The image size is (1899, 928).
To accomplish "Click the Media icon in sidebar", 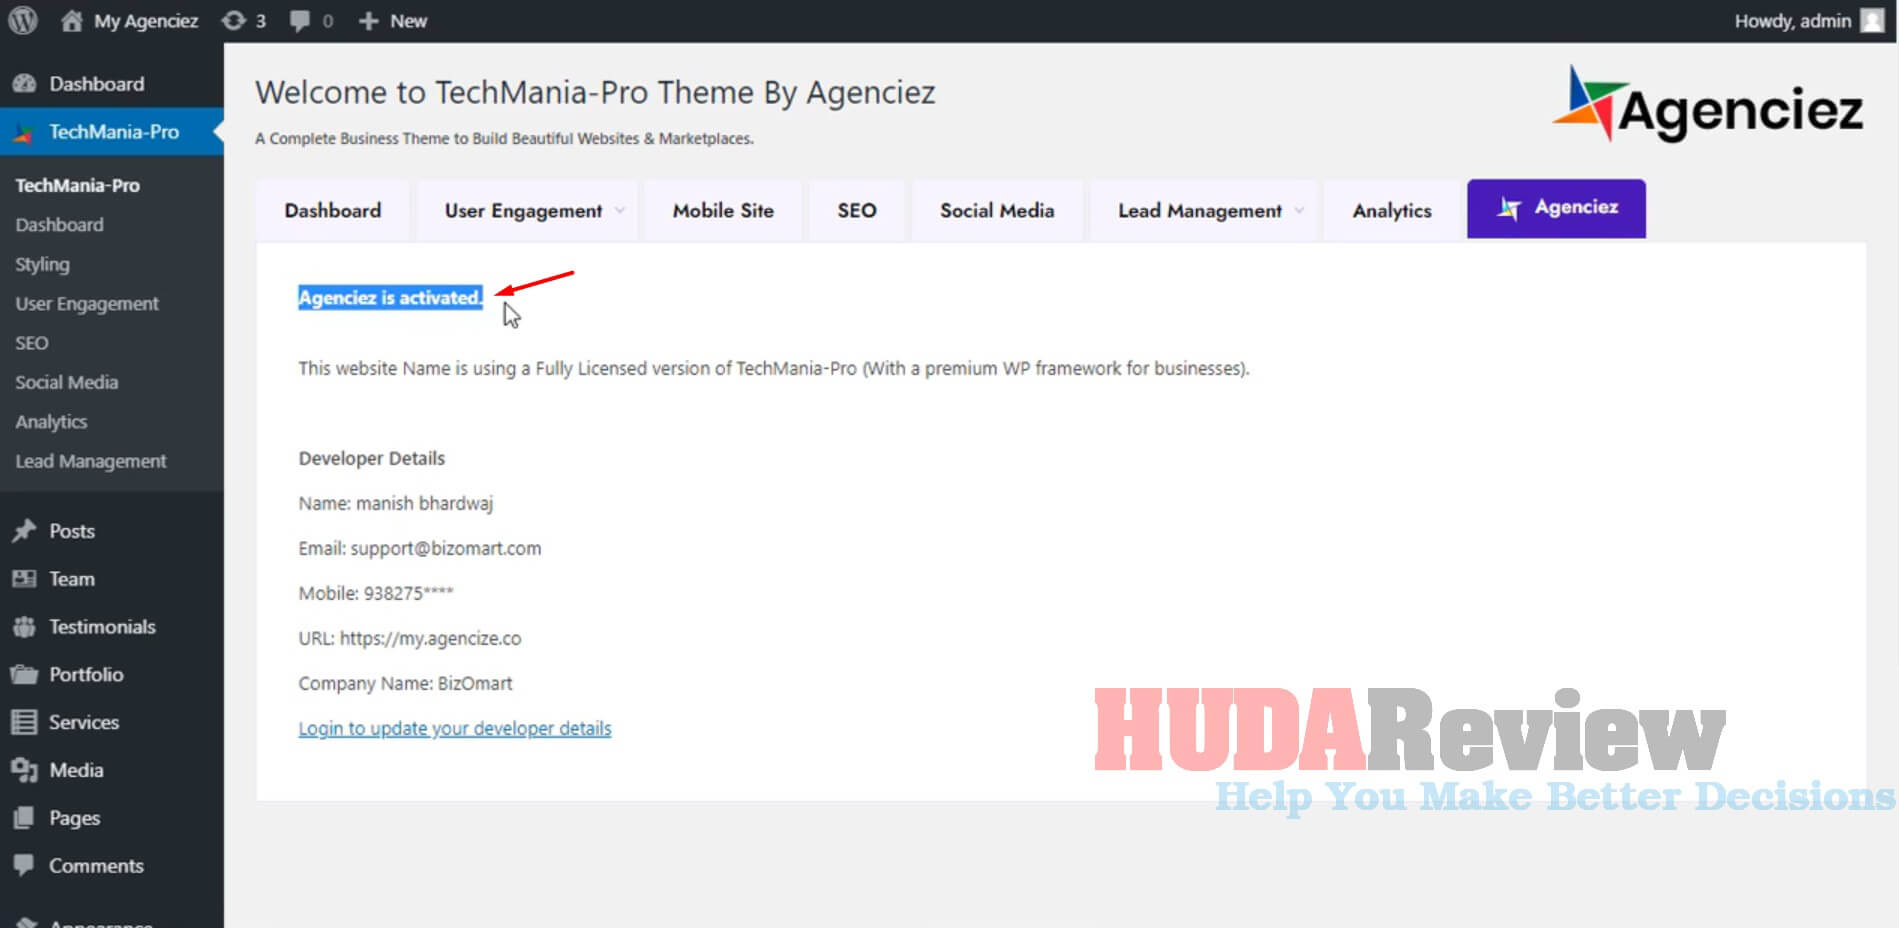I will point(24,770).
